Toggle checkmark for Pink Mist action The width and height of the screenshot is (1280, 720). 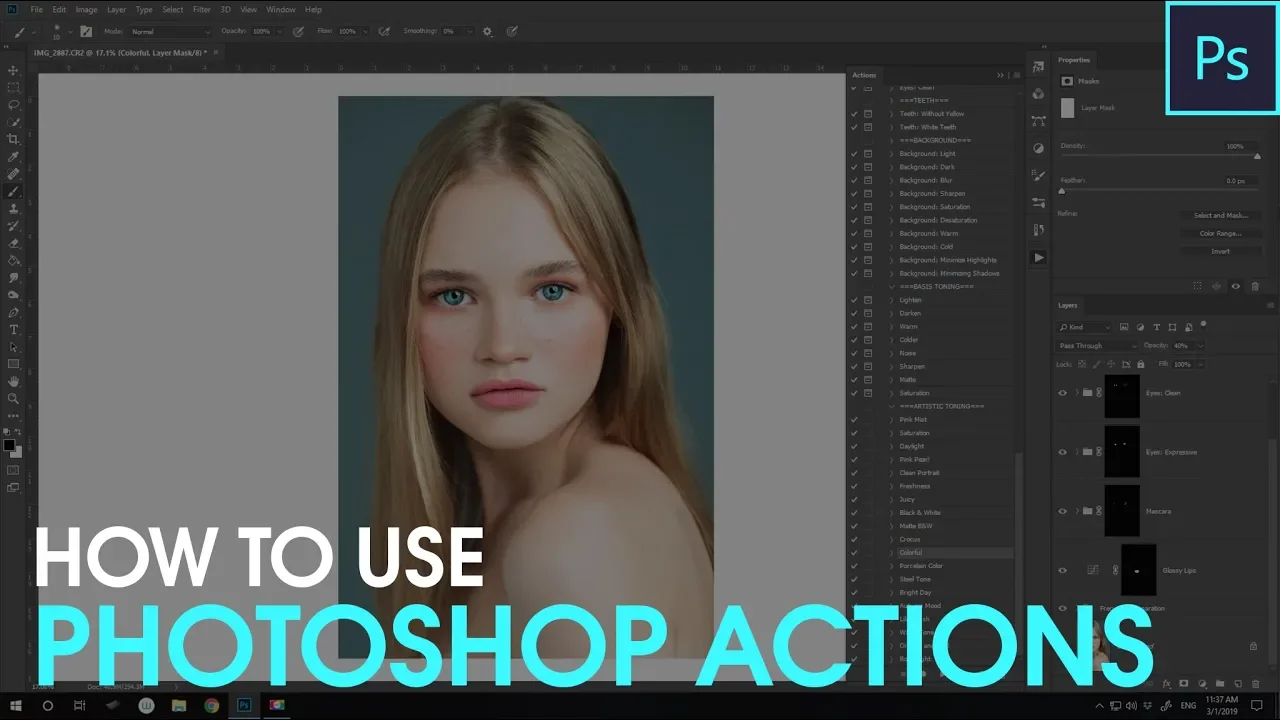(x=854, y=420)
